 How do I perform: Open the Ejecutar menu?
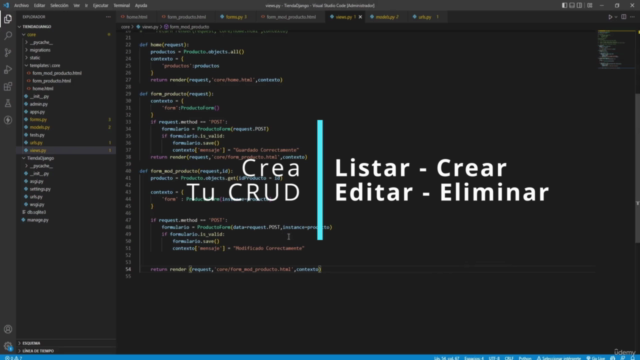click(100, 5)
